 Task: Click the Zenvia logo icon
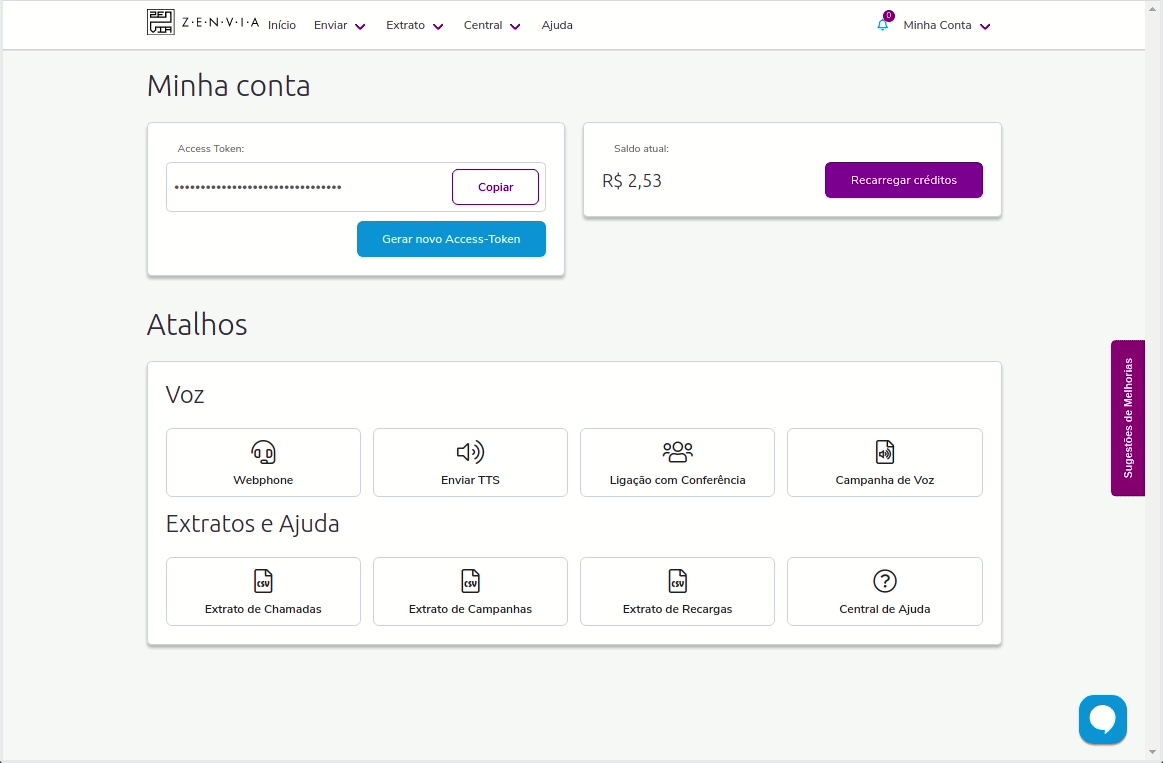(160, 22)
